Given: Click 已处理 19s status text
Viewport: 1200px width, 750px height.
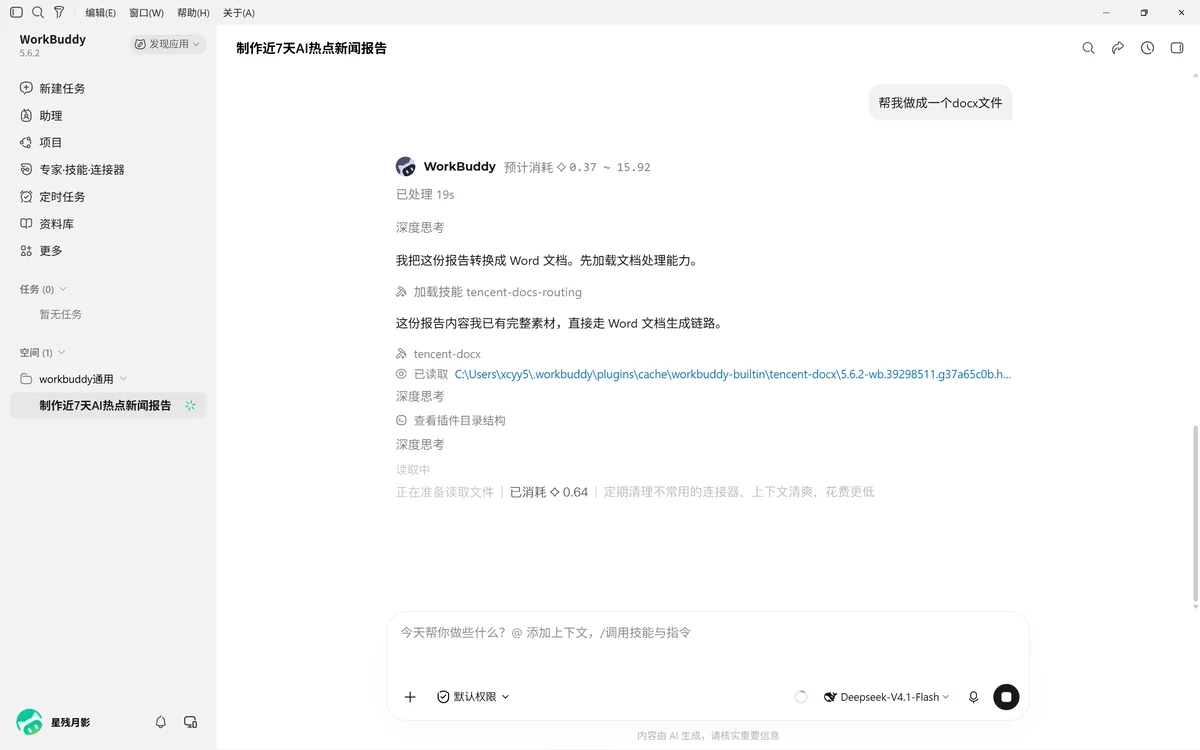Looking at the screenshot, I should [x=425, y=194].
